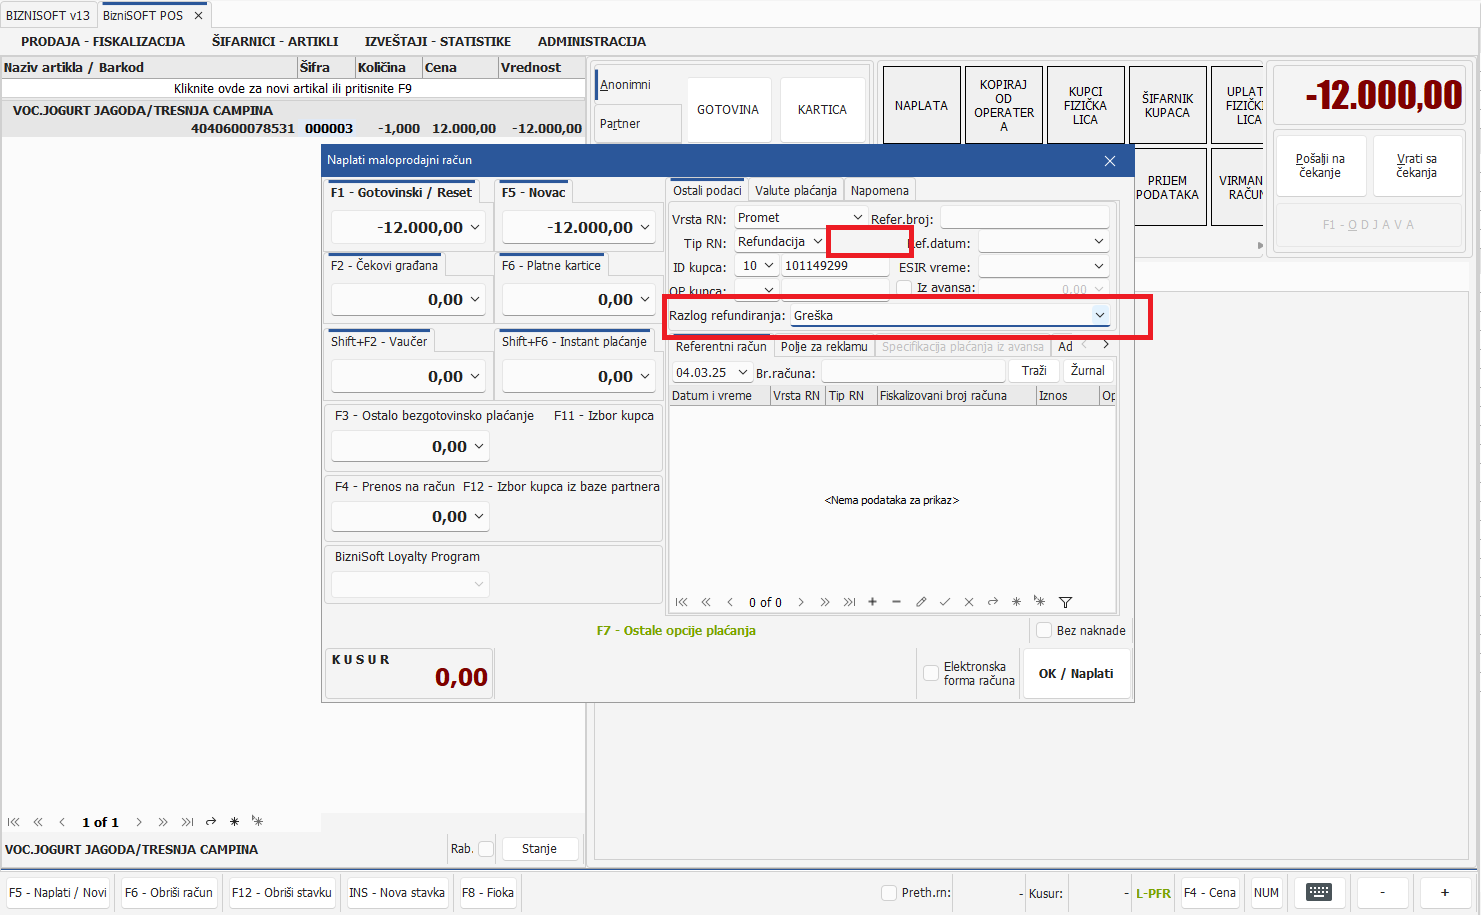Viewport: 1481px width, 915px height.
Task: Expand the Vrsta RN Promet dropdown
Action: pos(857,218)
